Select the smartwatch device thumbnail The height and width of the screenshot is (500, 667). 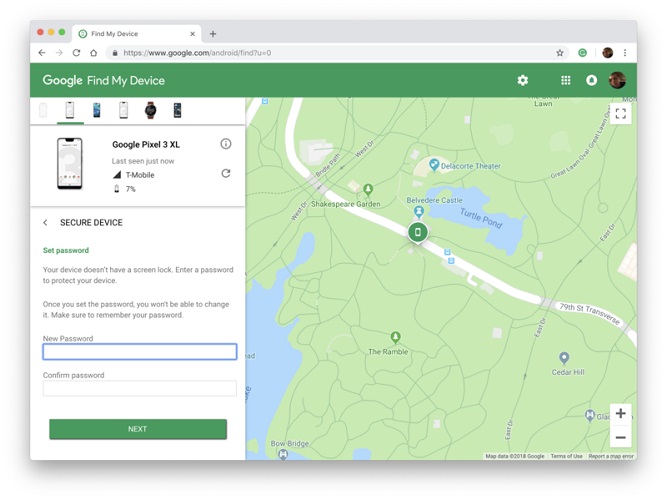coord(150,110)
